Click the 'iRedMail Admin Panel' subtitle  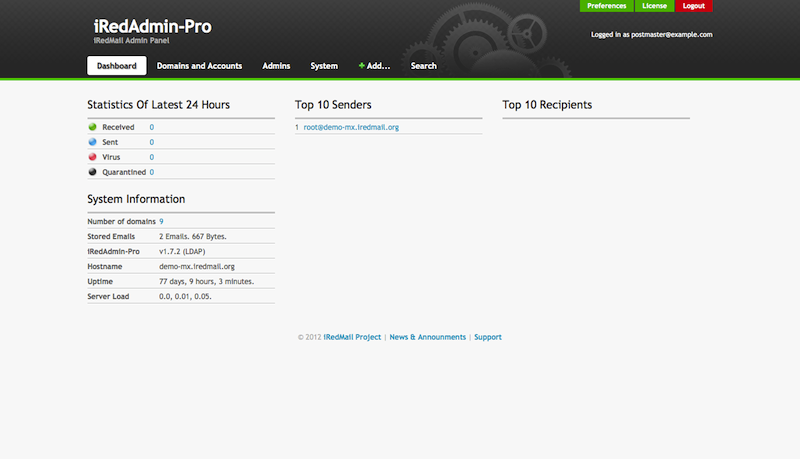[x=131, y=40]
